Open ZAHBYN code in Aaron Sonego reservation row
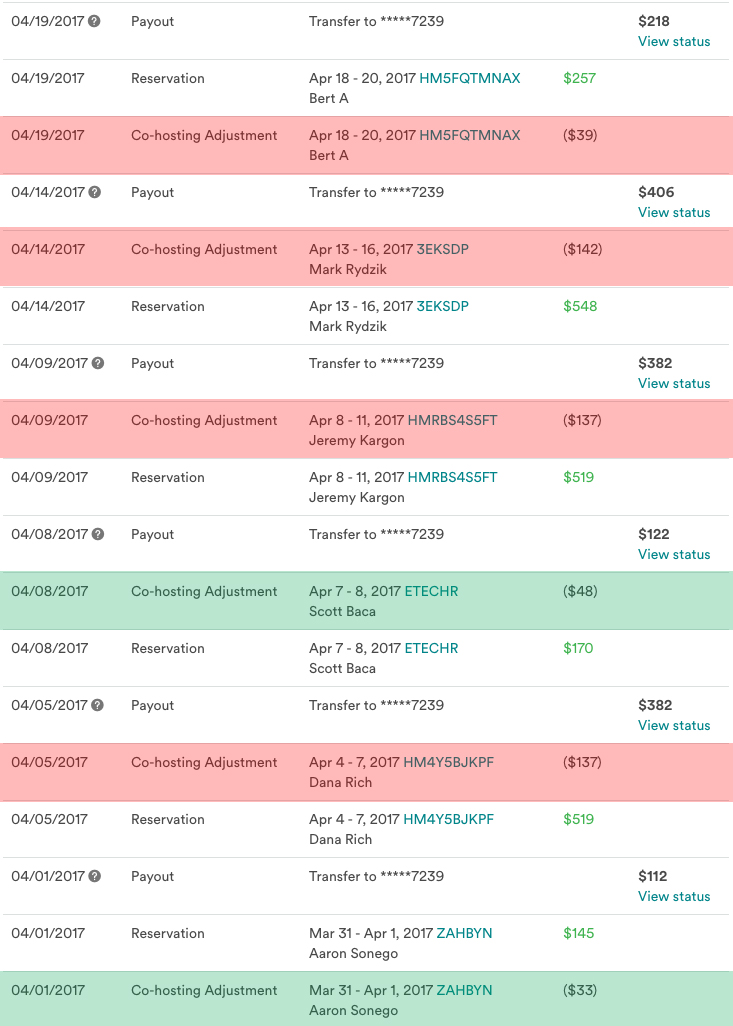The width and height of the screenshot is (733, 1026). (x=464, y=932)
